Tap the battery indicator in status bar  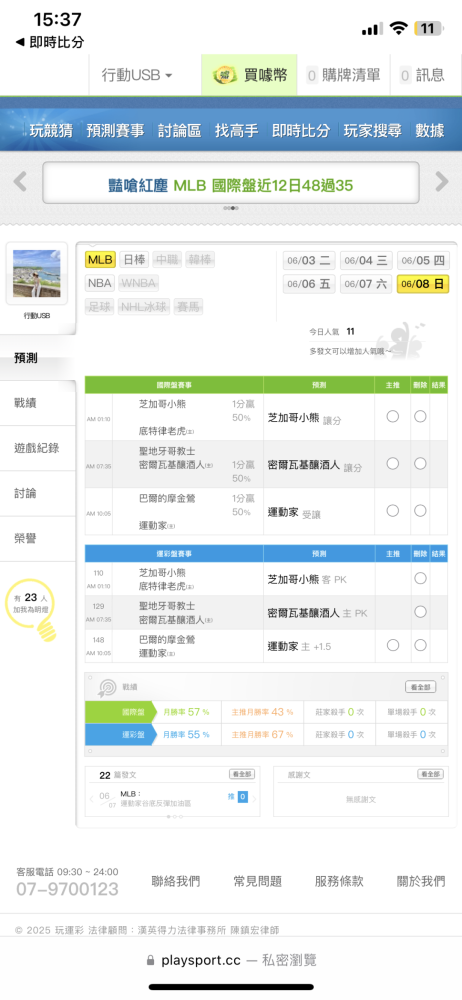point(429,28)
